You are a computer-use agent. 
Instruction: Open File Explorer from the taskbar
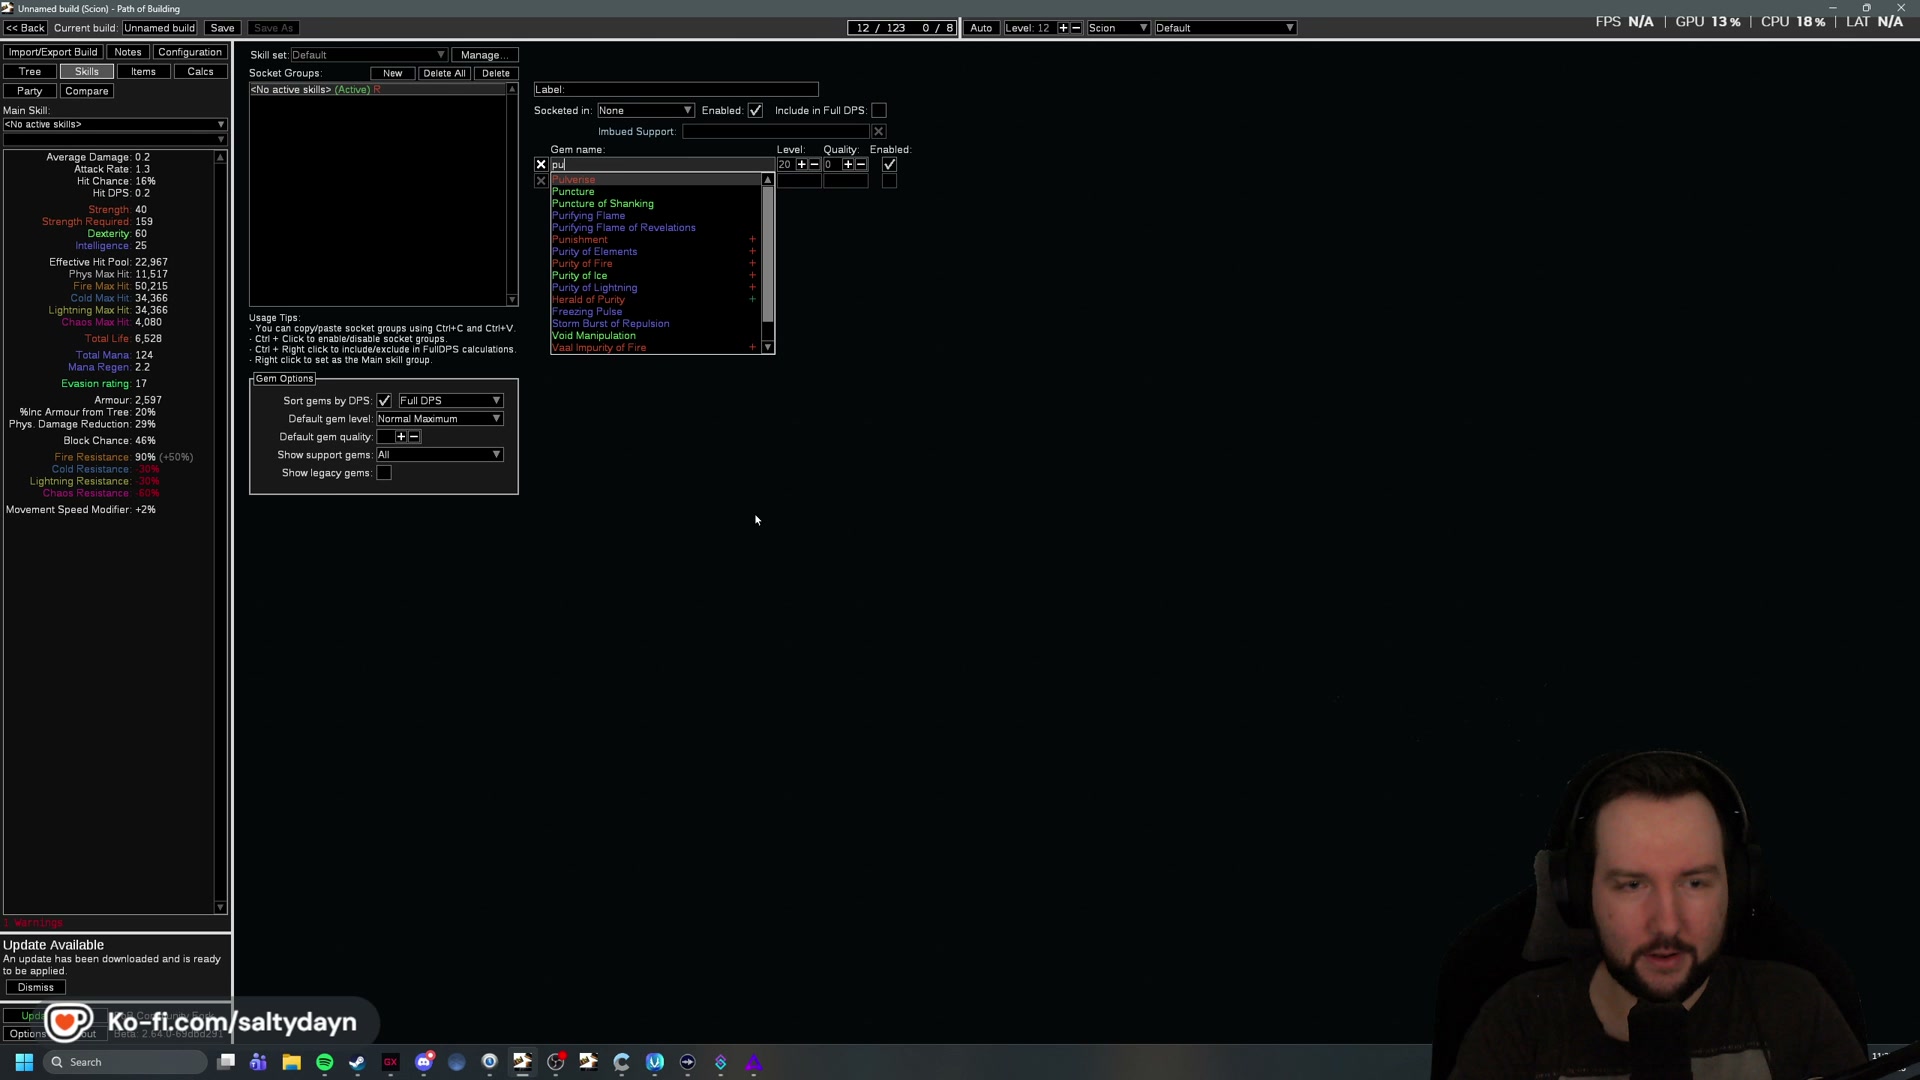[x=292, y=1062]
